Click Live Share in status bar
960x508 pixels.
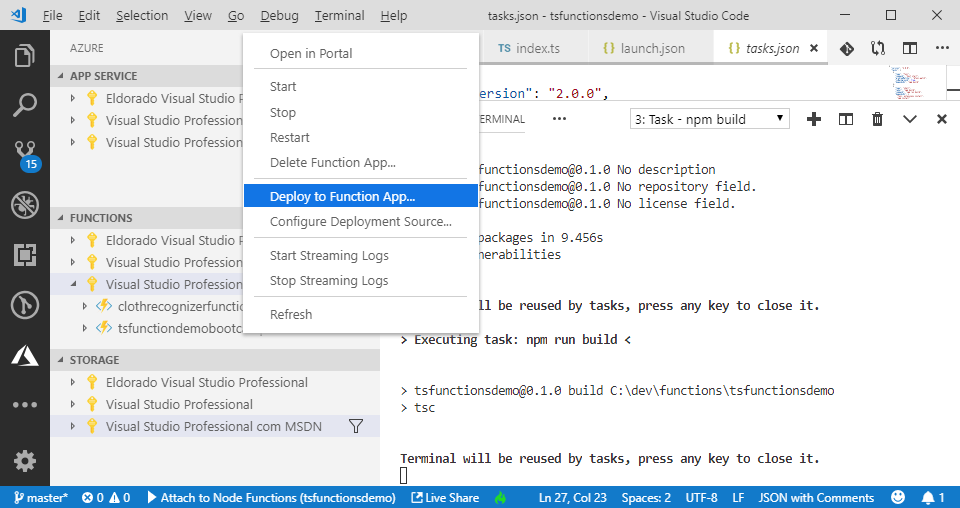[445, 498]
